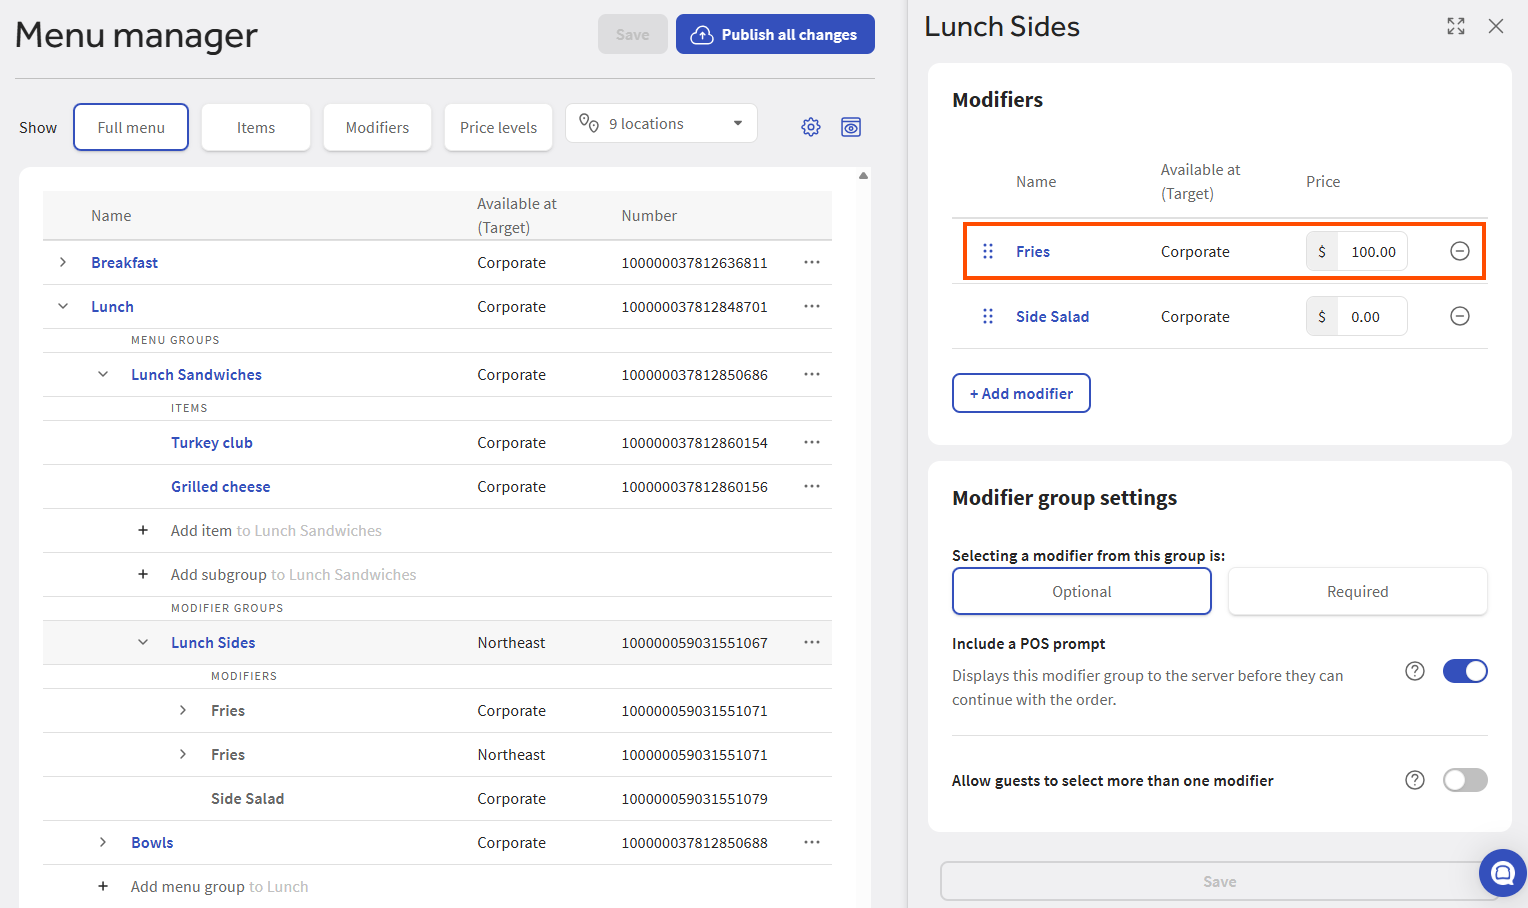
Task: Click the Add modifier button
Action: 1021,393
